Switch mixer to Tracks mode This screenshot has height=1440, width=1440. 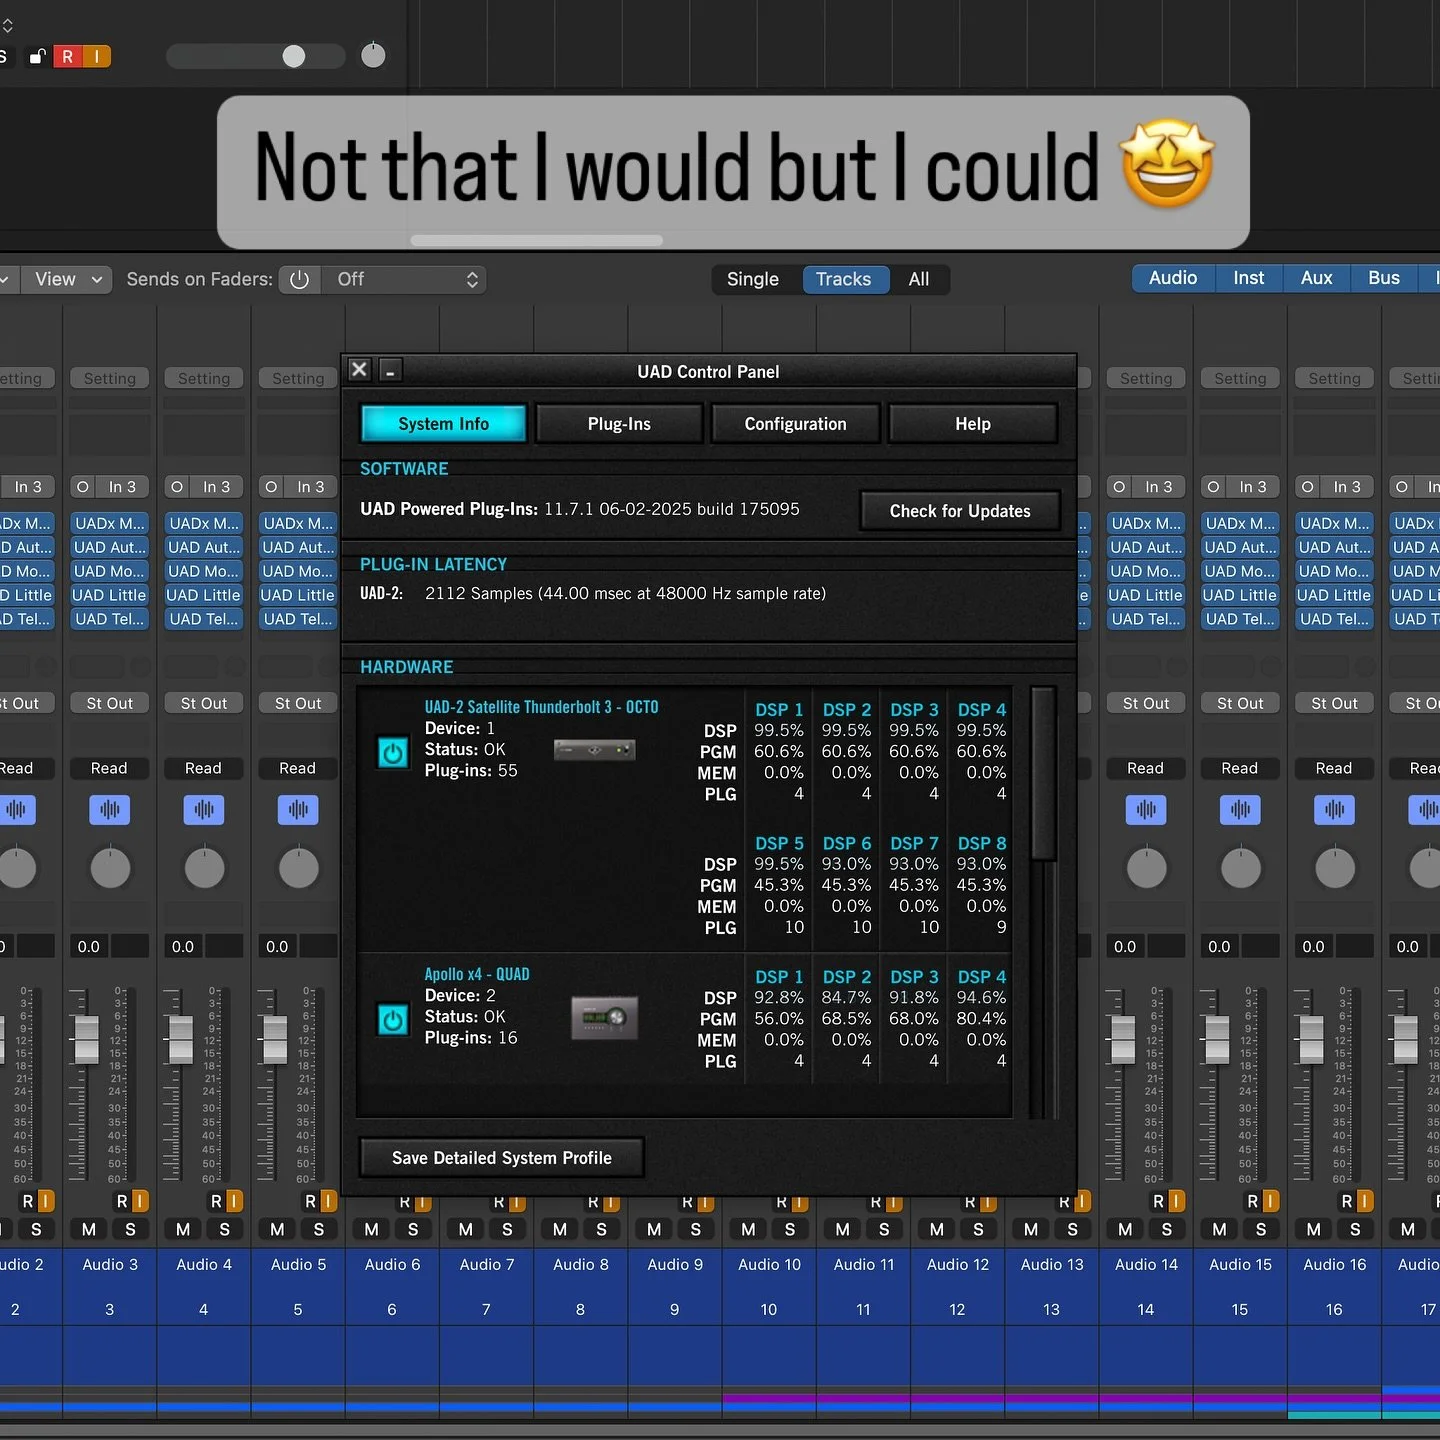843,280
